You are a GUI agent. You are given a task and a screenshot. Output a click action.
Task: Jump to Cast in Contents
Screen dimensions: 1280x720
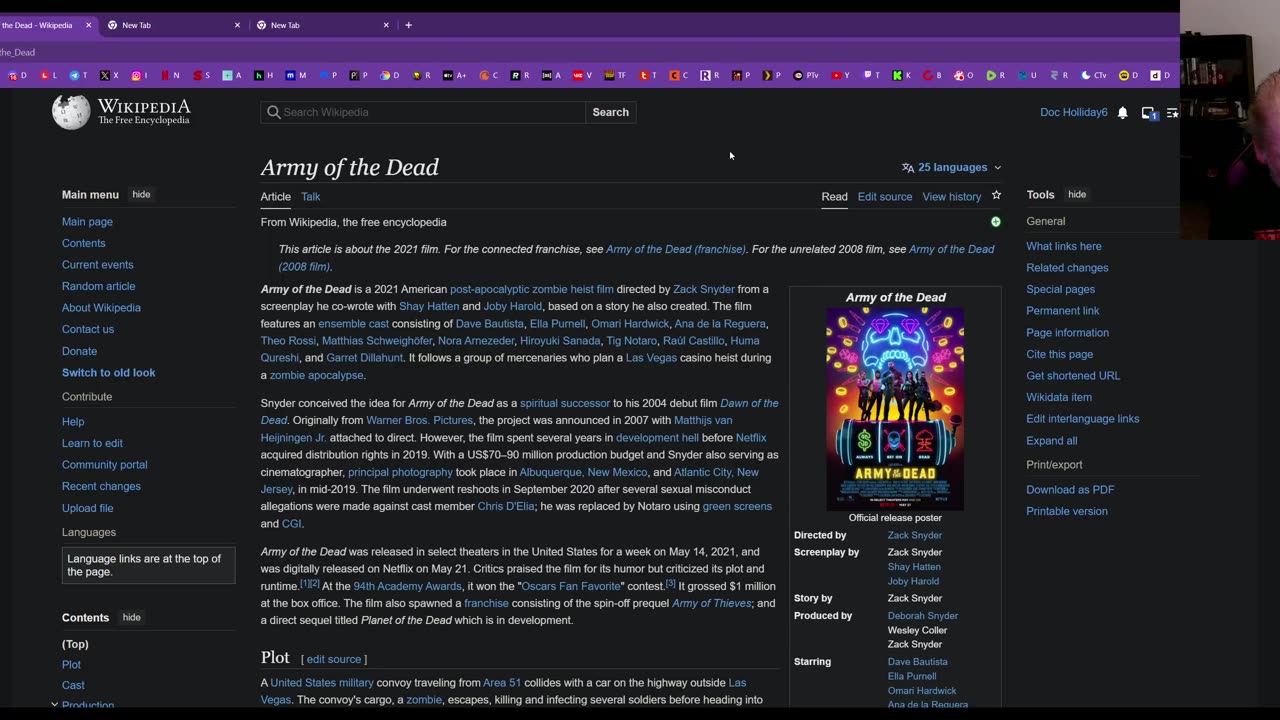tap(73, 685)
